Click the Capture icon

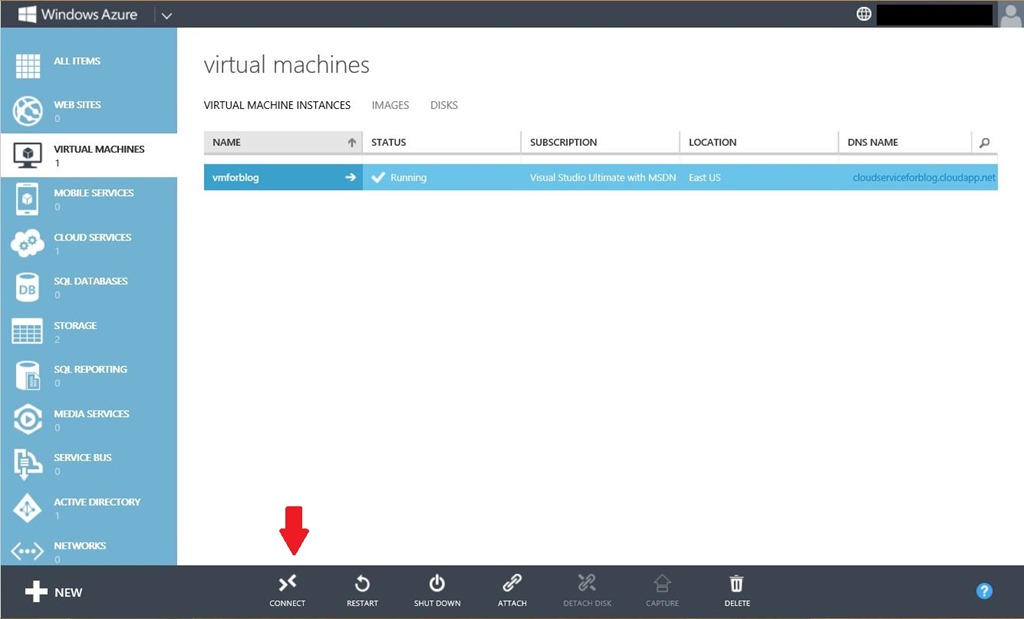pyautogui.click(x=662, y=583)
